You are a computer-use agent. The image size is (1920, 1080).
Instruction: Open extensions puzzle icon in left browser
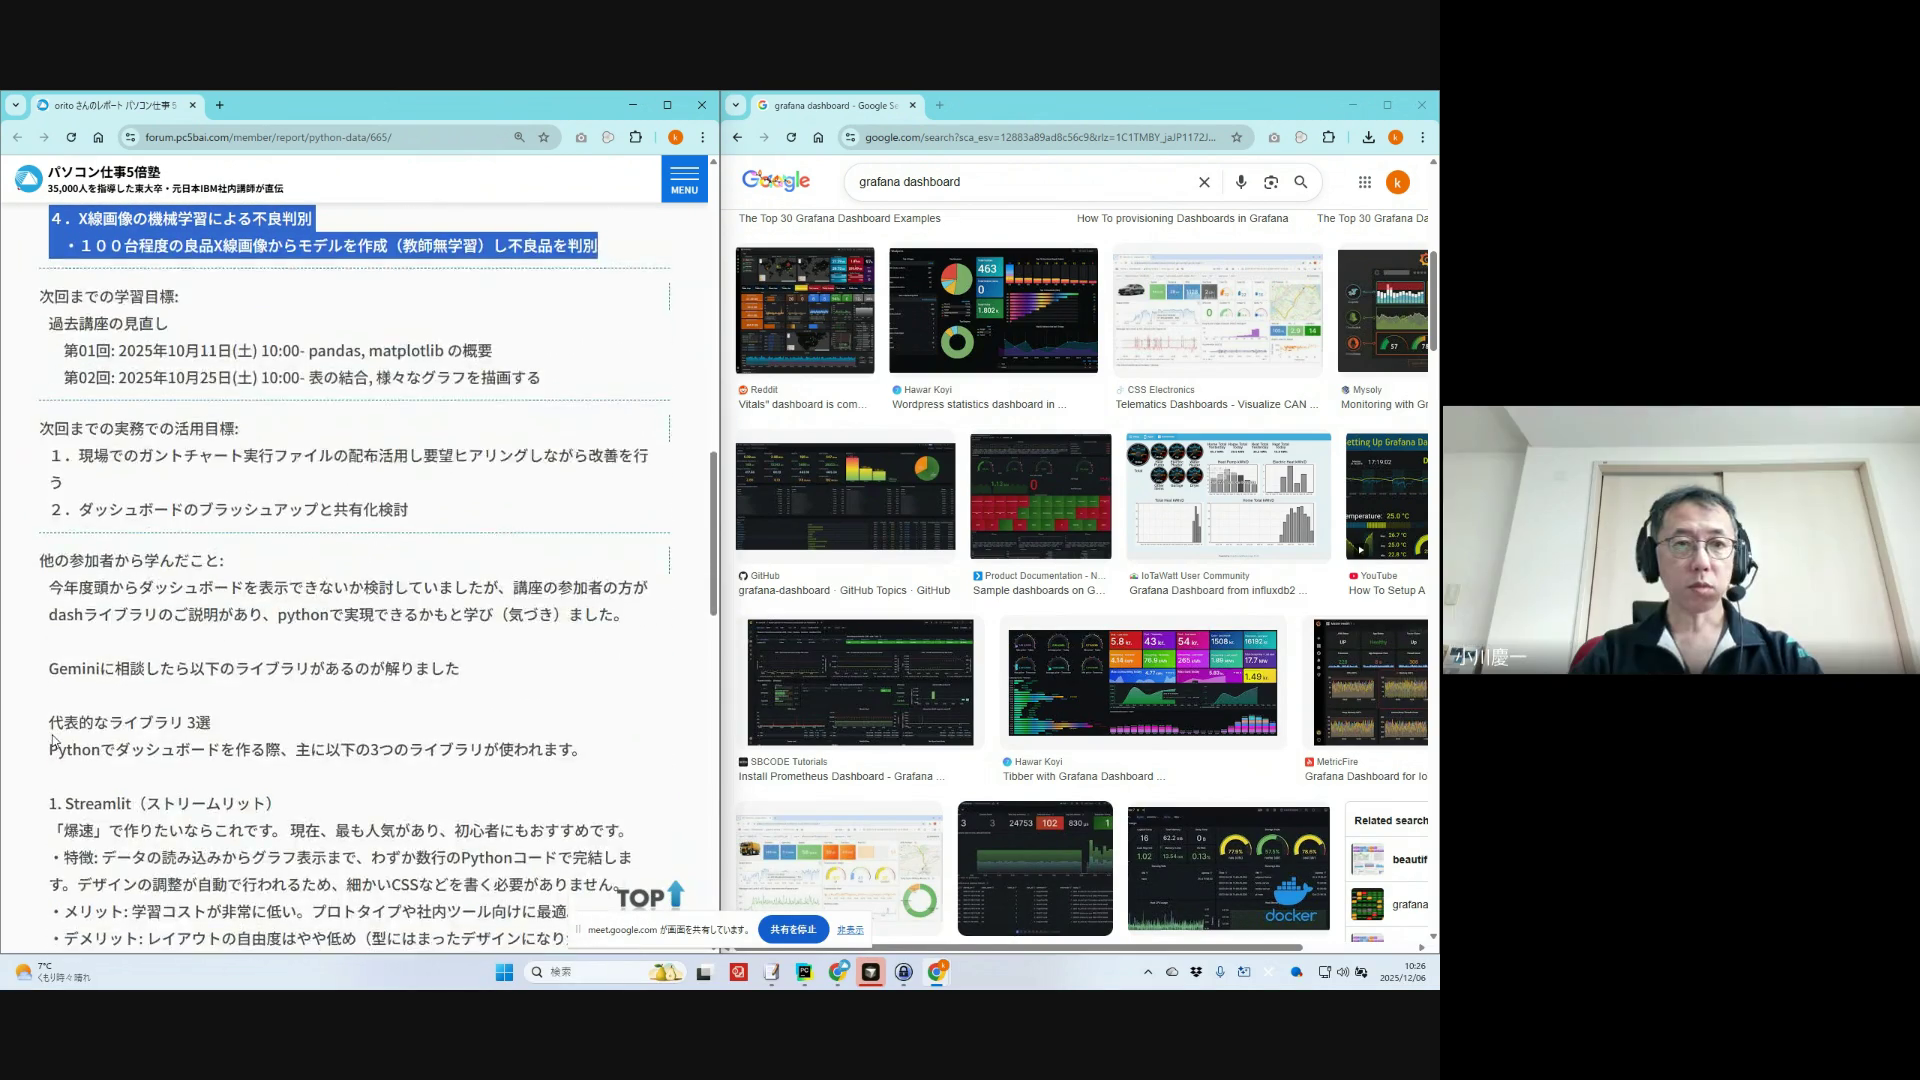[x=636, y=137]
